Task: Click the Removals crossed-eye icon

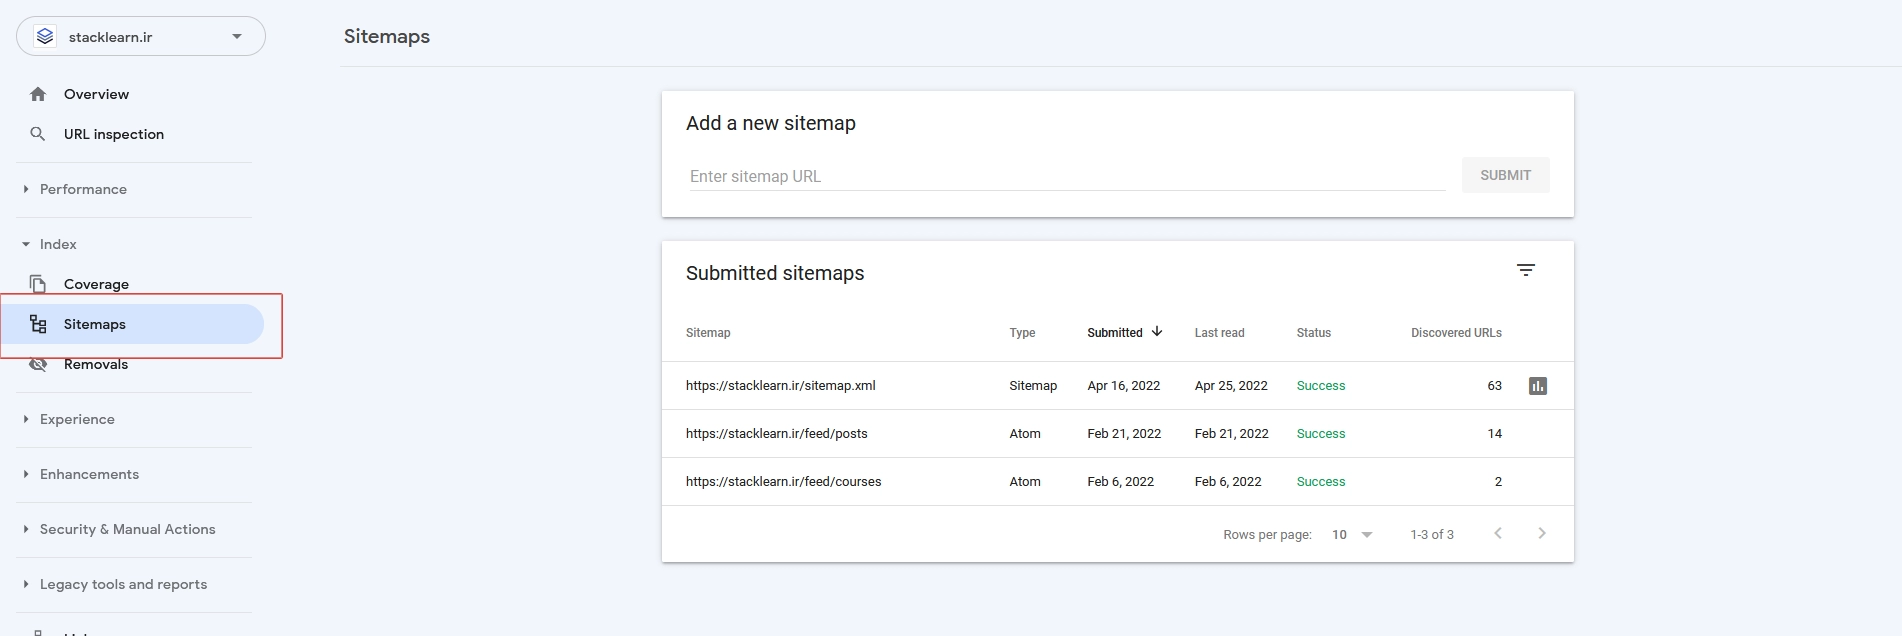Action: pos(38,365)
